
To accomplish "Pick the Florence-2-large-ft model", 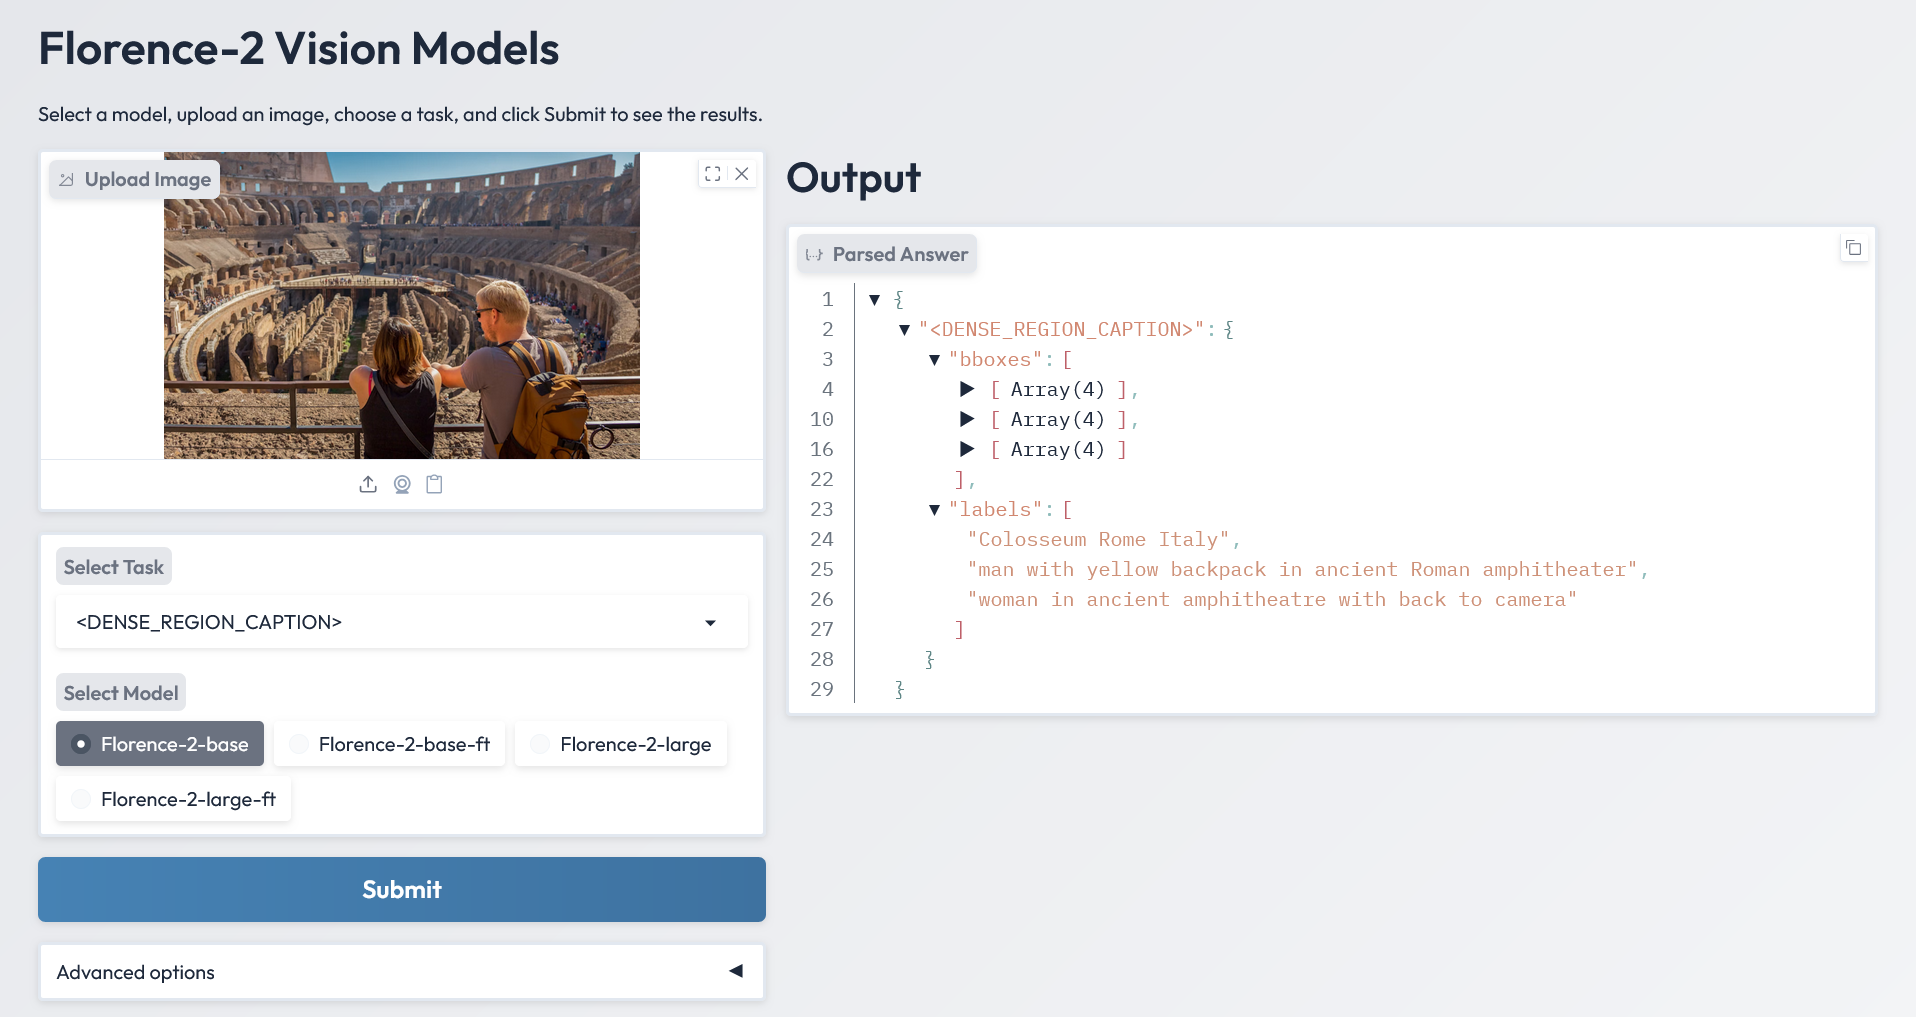I will point(82,799).
